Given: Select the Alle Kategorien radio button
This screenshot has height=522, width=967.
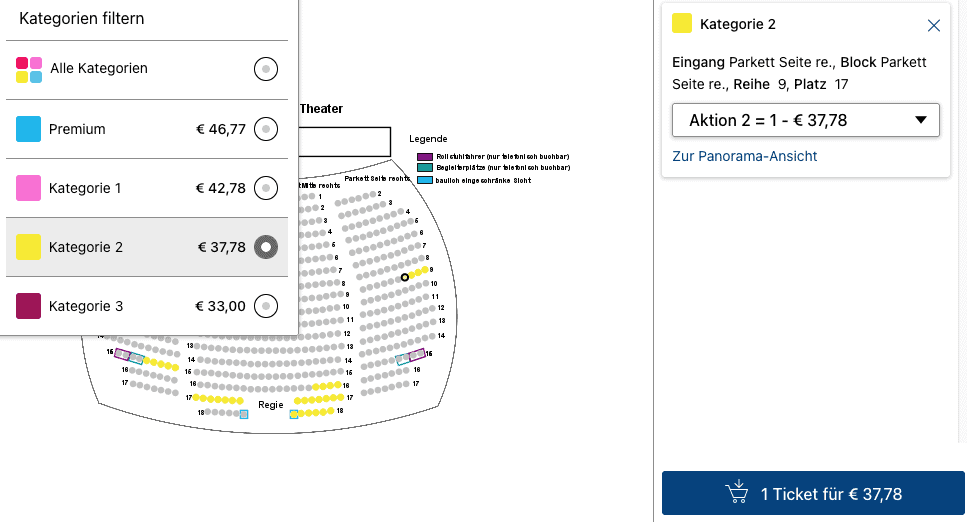Looking at the screenshot, I should [x=265, y=69].
